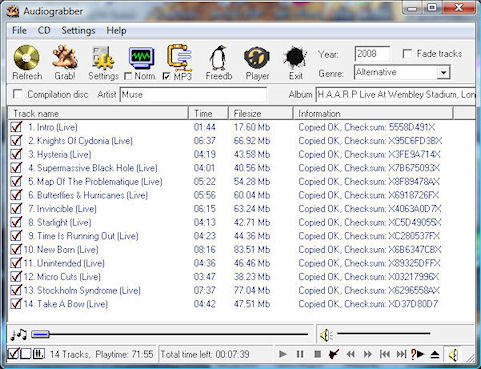Sort by the Track name column header
Screen dimensions: 481x369
(x=98, y=113)
